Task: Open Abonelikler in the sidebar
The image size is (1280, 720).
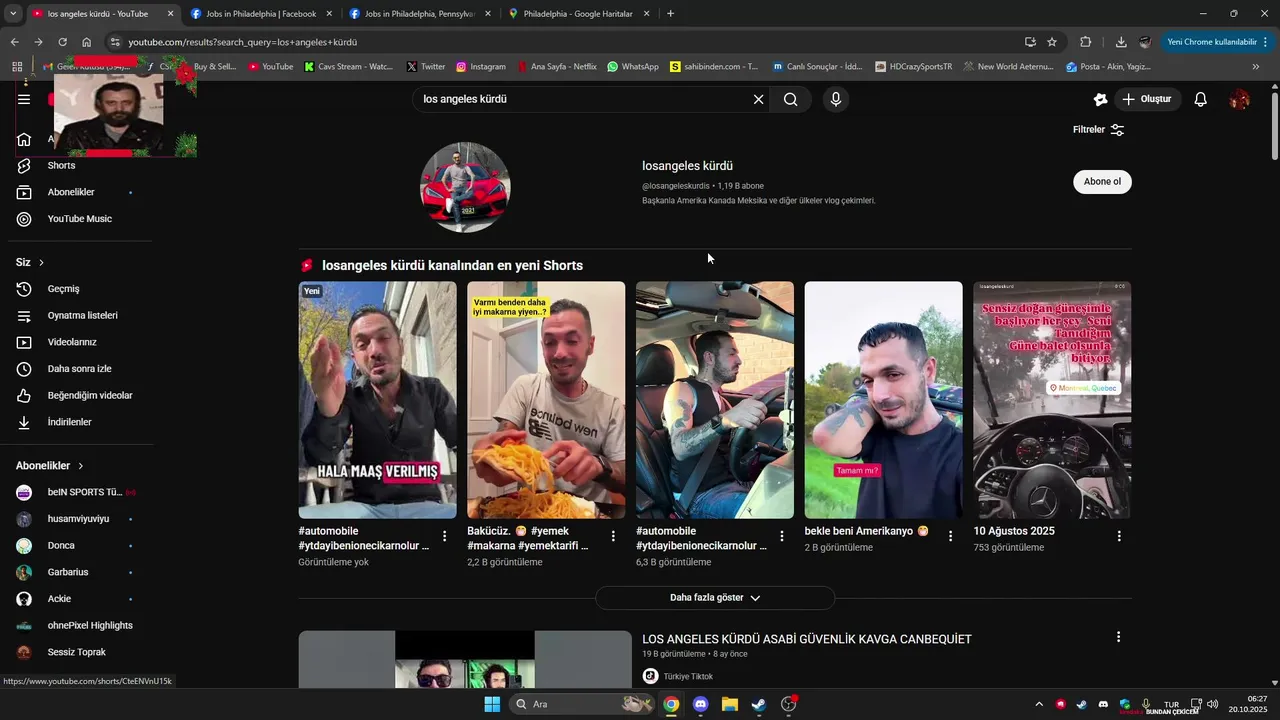Action: click(71, 192)
